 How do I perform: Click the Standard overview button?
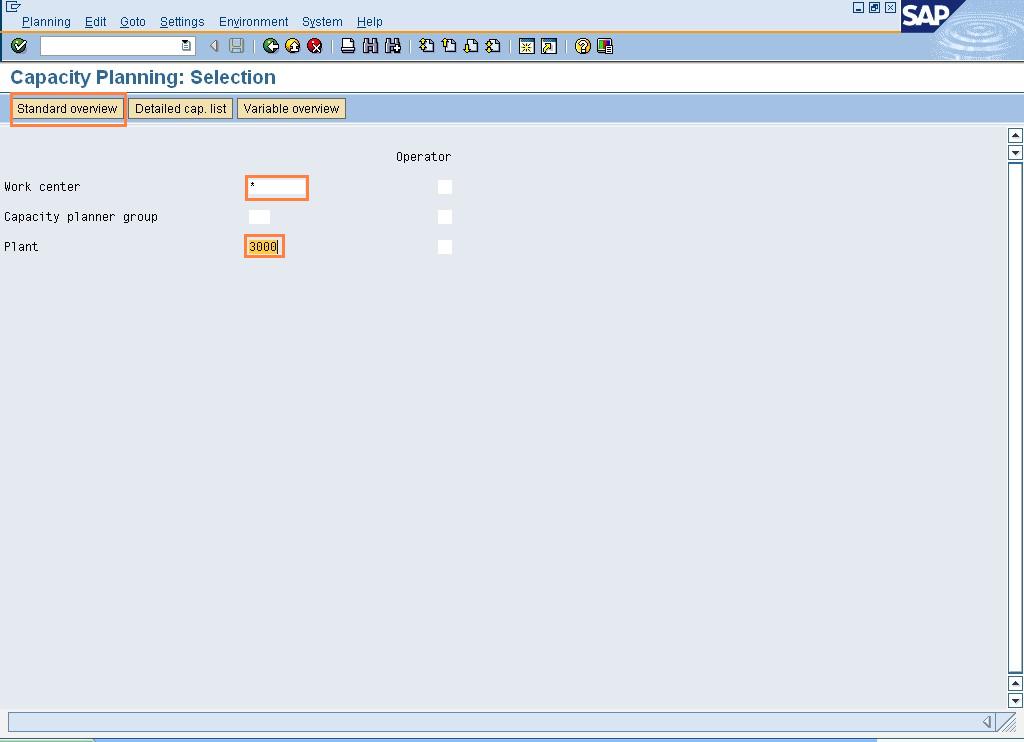click(67, 109)
